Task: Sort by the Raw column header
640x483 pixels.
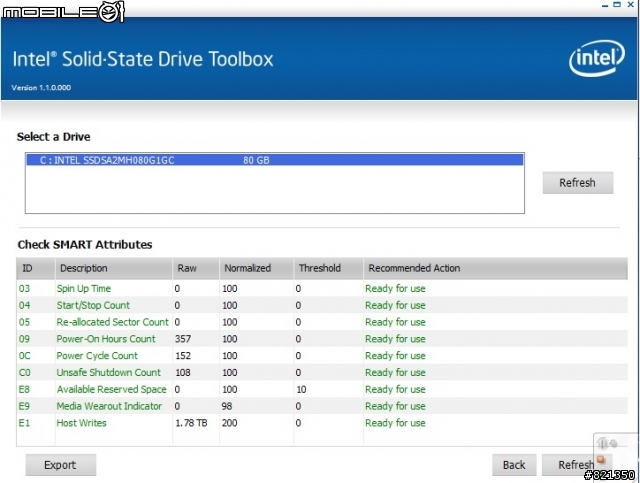Action: tap(196, 268)
